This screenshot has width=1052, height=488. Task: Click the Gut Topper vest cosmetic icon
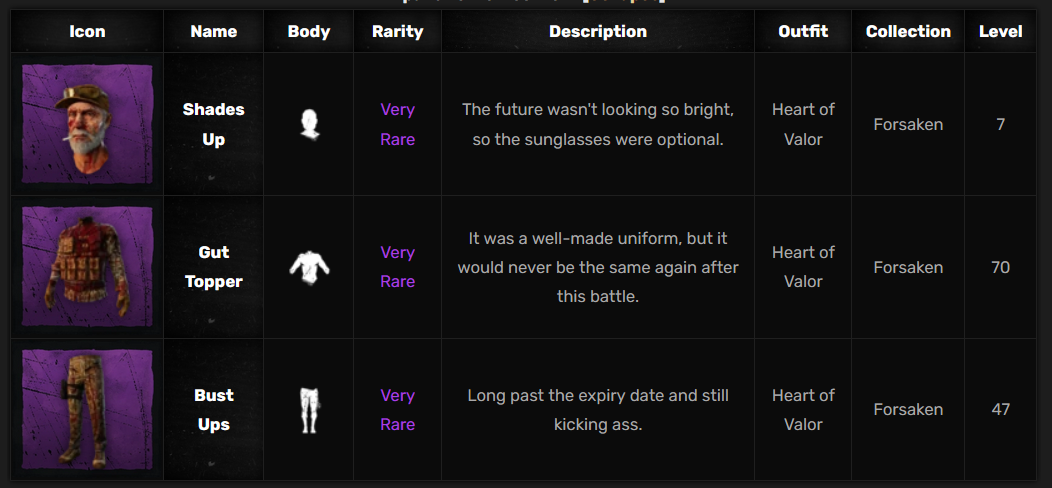click(87, 266)
